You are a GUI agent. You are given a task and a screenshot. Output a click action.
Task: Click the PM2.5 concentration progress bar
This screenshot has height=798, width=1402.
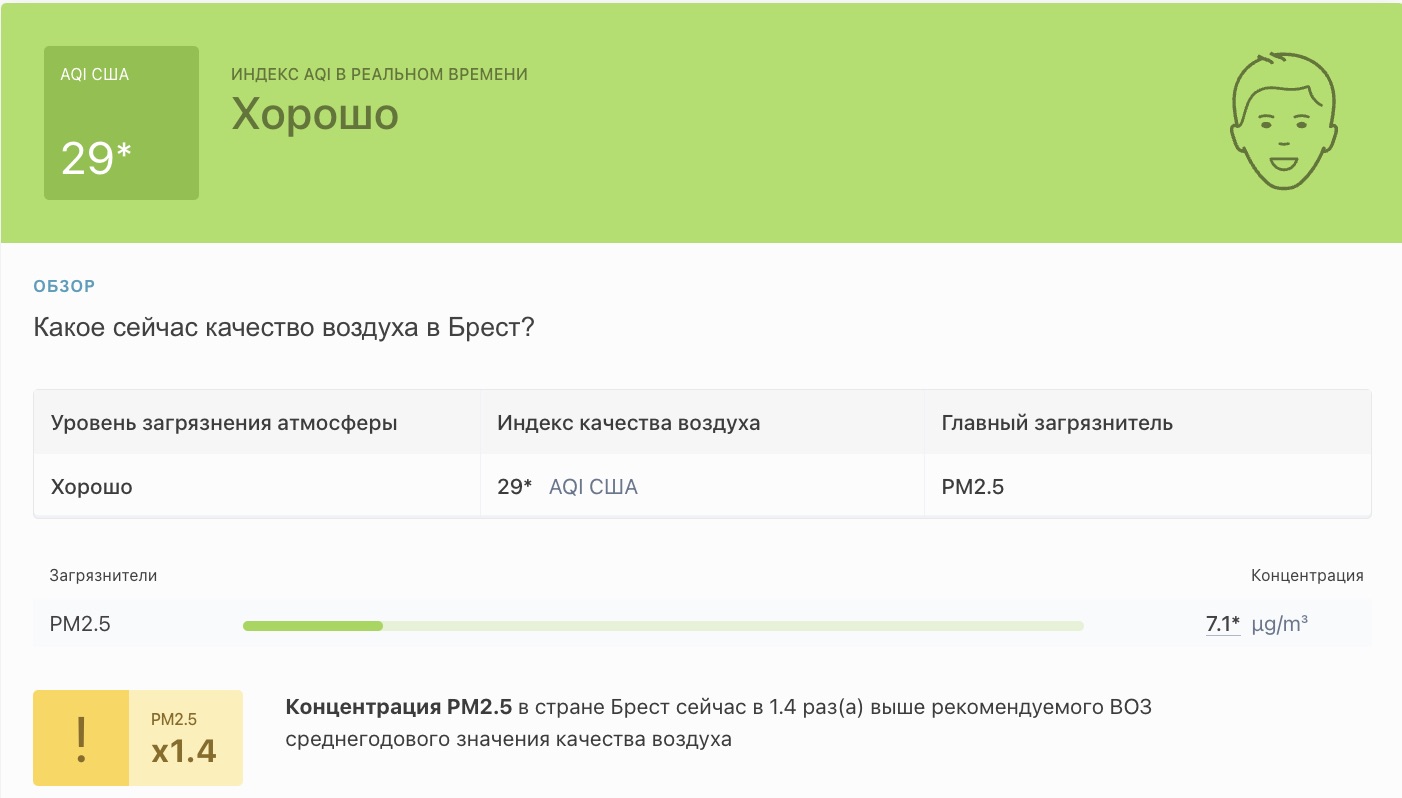click(663, 625)
